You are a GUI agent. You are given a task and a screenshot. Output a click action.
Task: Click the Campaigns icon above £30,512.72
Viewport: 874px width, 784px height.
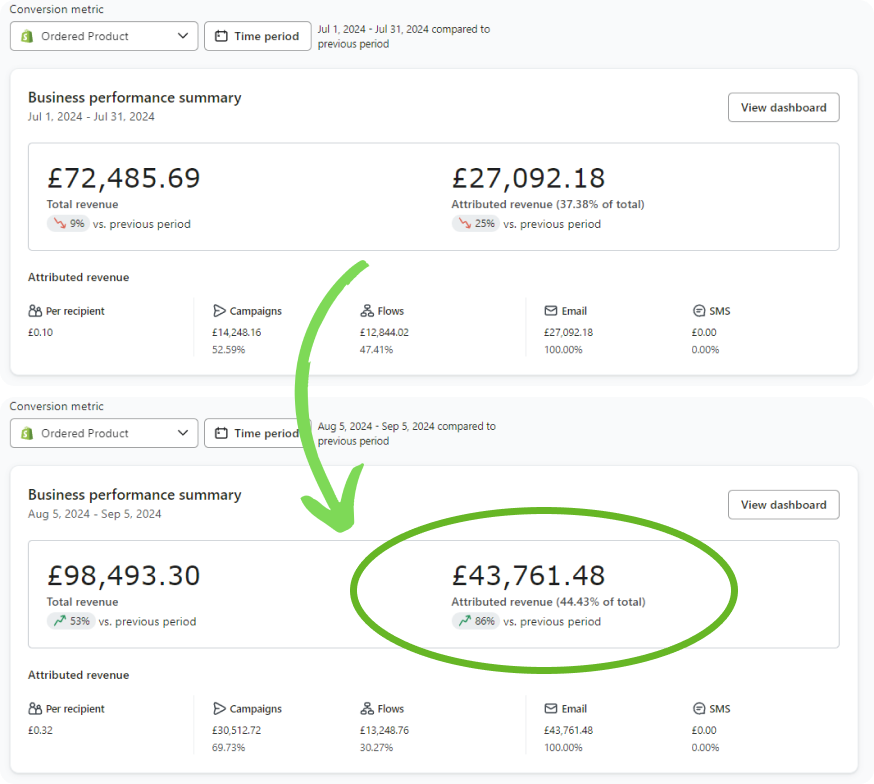tap(219, 709)
